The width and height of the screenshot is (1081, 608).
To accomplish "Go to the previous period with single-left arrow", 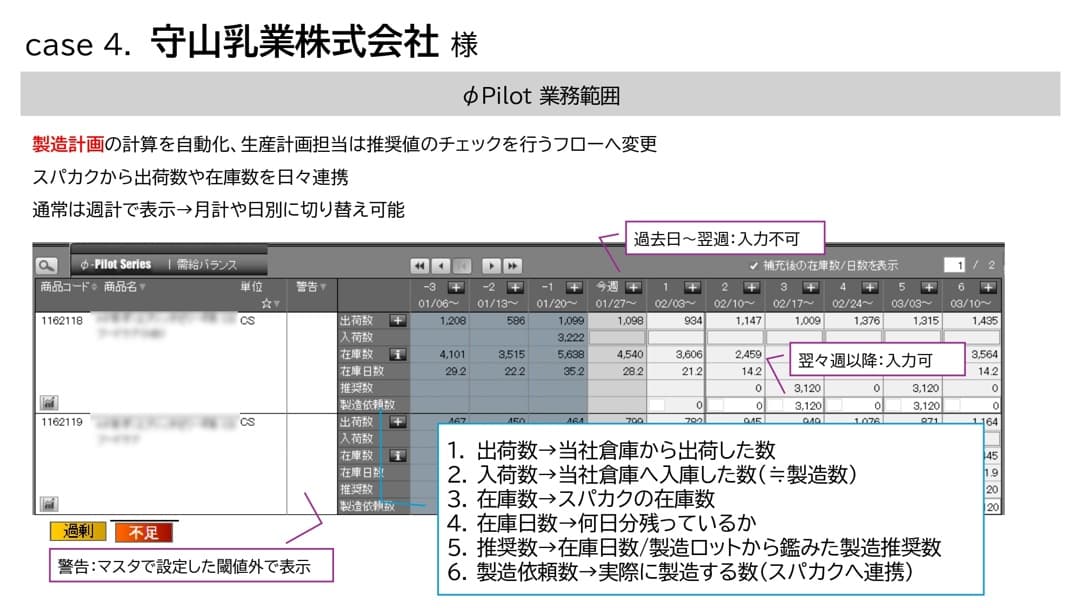I will 441,266.
